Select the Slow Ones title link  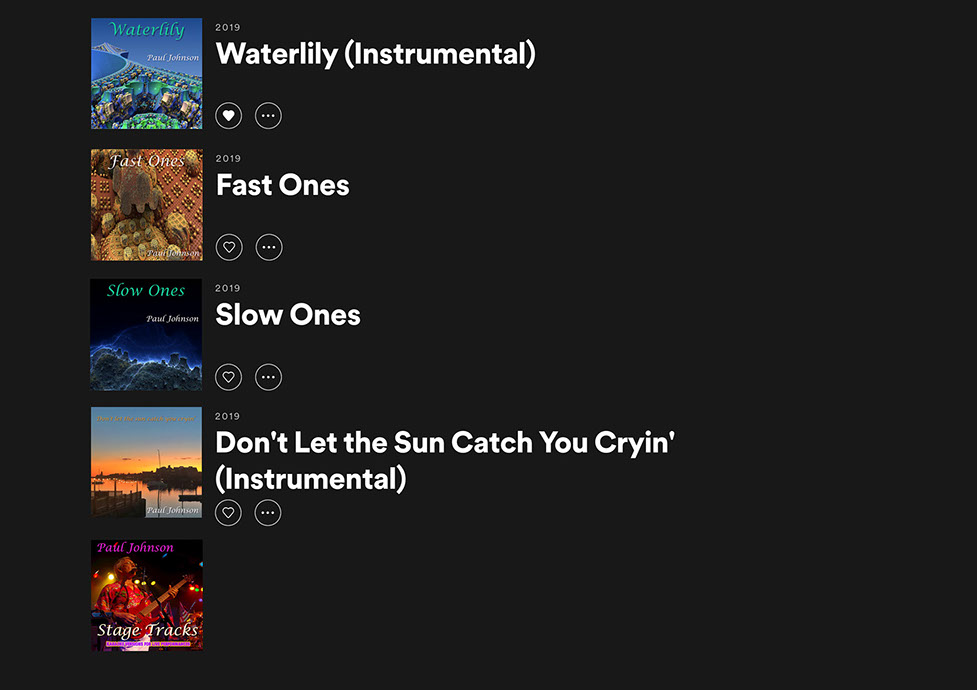coord(288,315)
